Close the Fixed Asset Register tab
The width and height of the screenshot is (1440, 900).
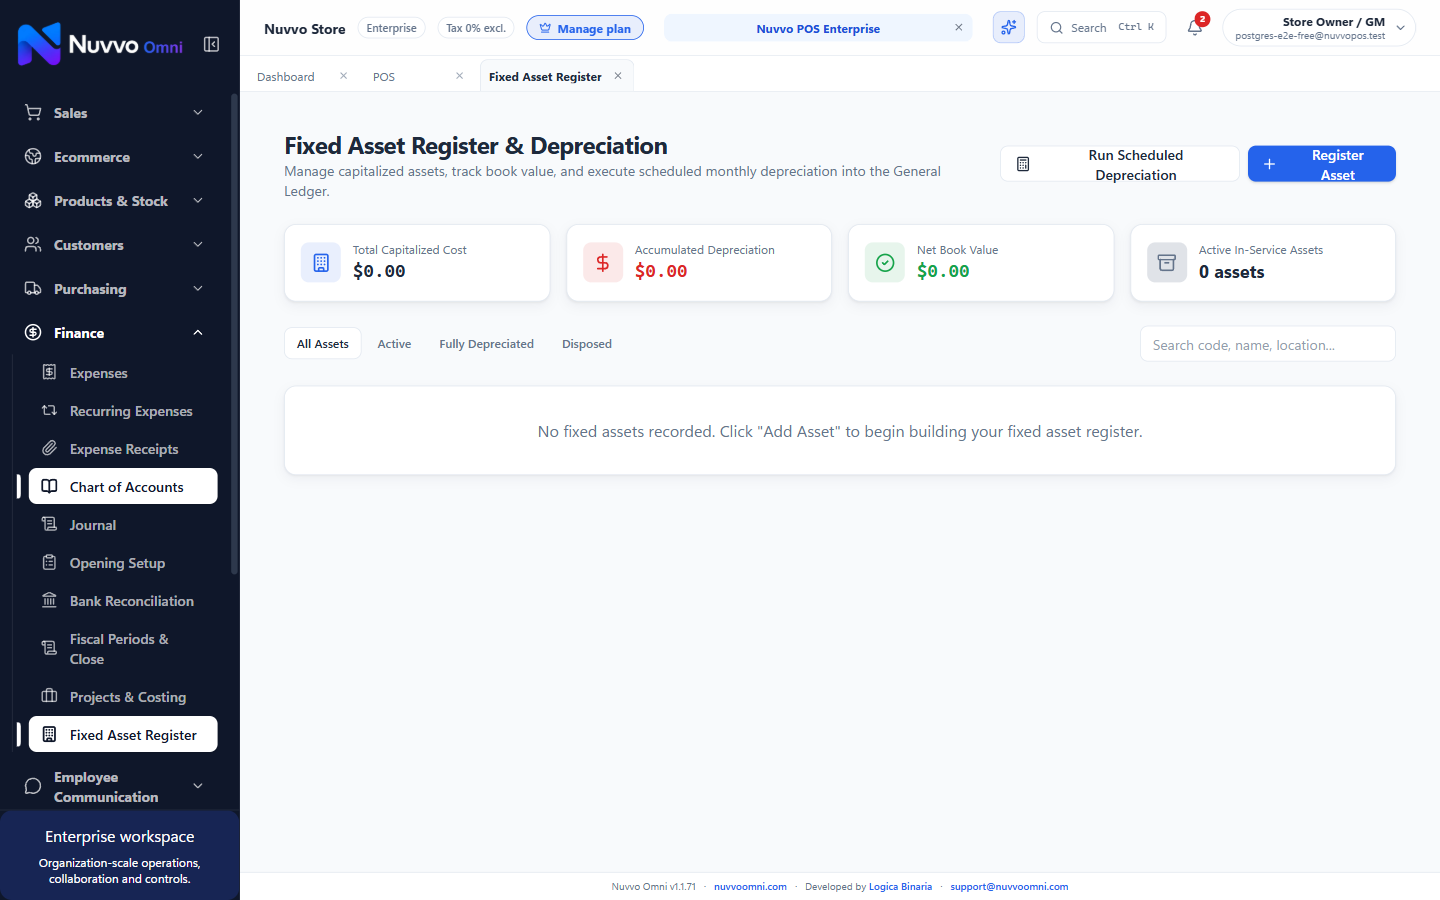(x=618, y=76)
